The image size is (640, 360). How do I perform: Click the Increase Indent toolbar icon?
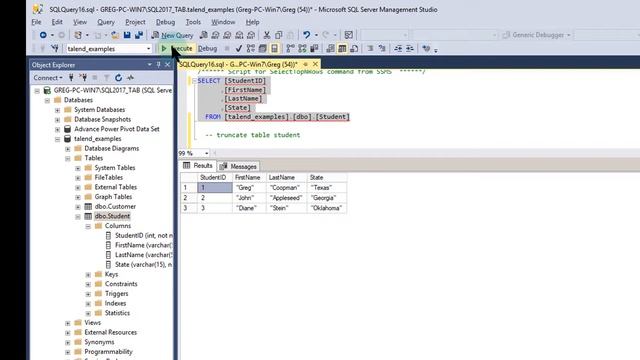point(410,49)
